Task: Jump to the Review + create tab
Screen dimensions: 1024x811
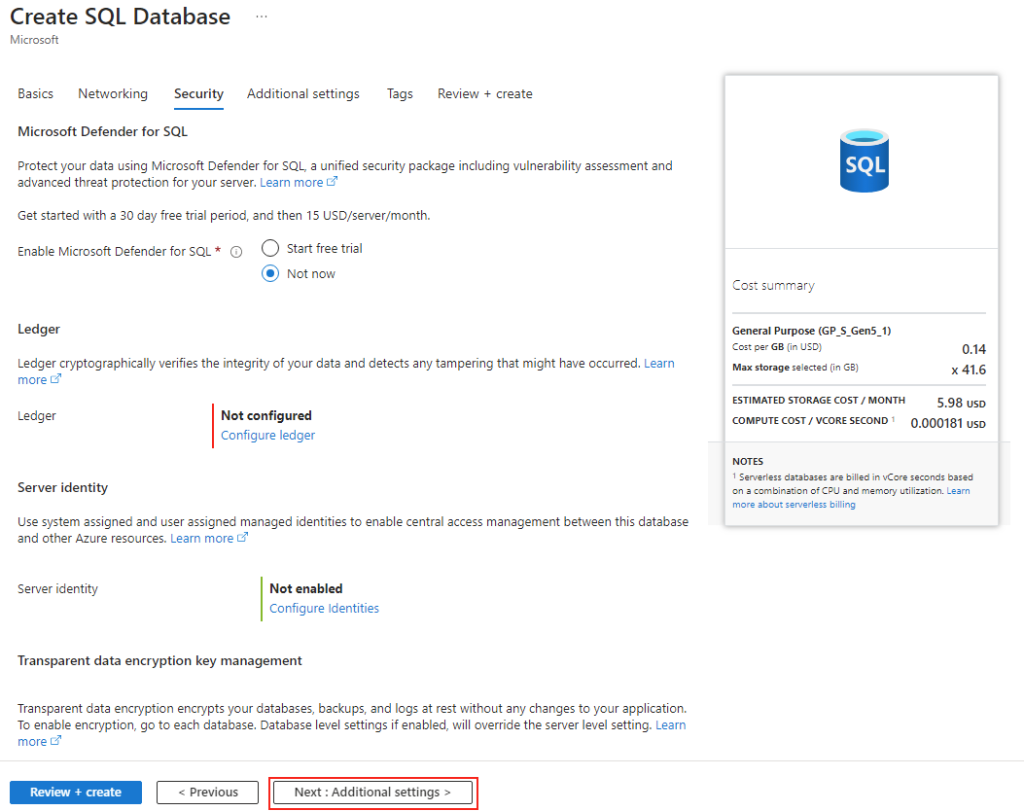Action: pos(485,94)
